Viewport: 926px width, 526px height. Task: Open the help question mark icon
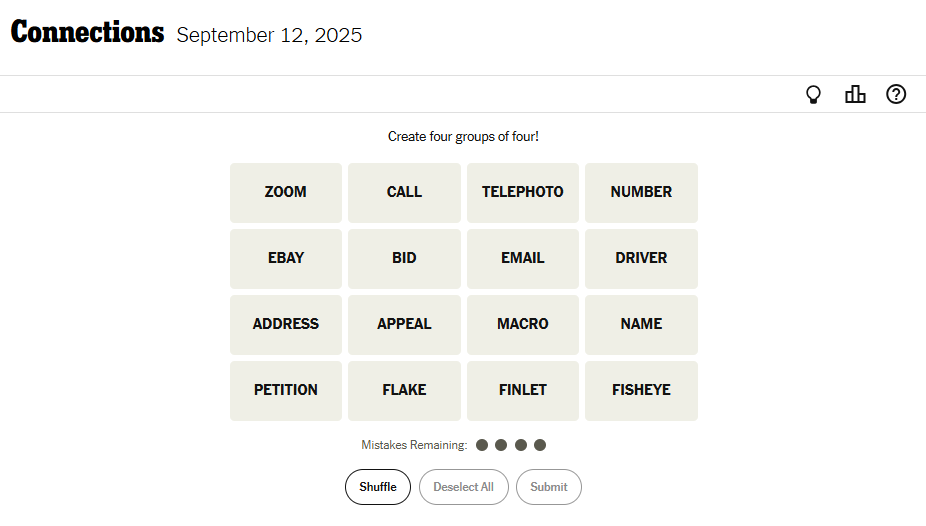click(x=896, y=95)
